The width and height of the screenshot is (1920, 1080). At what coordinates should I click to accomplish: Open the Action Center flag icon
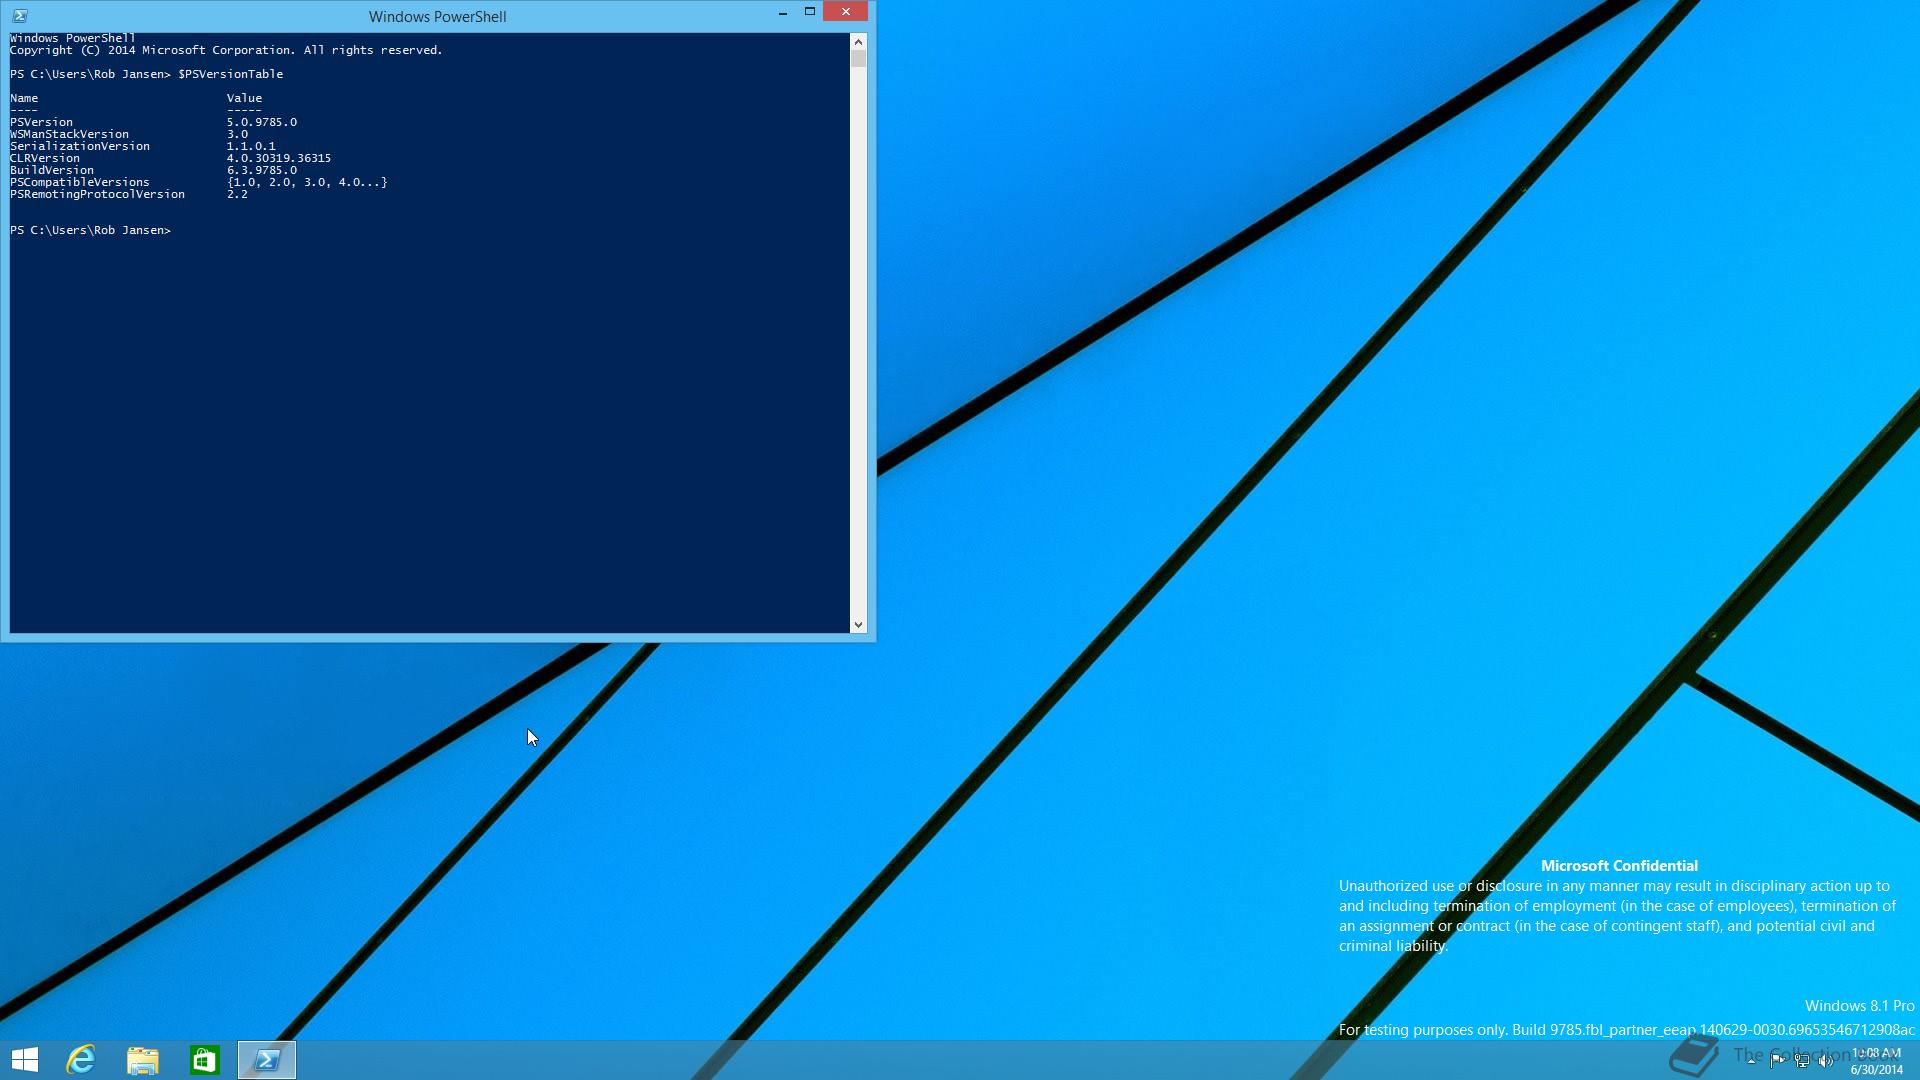pos(1777,1061)
